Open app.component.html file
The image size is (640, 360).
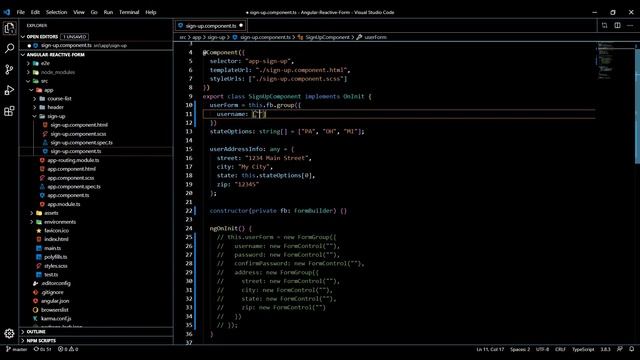[x=71, y=169]
